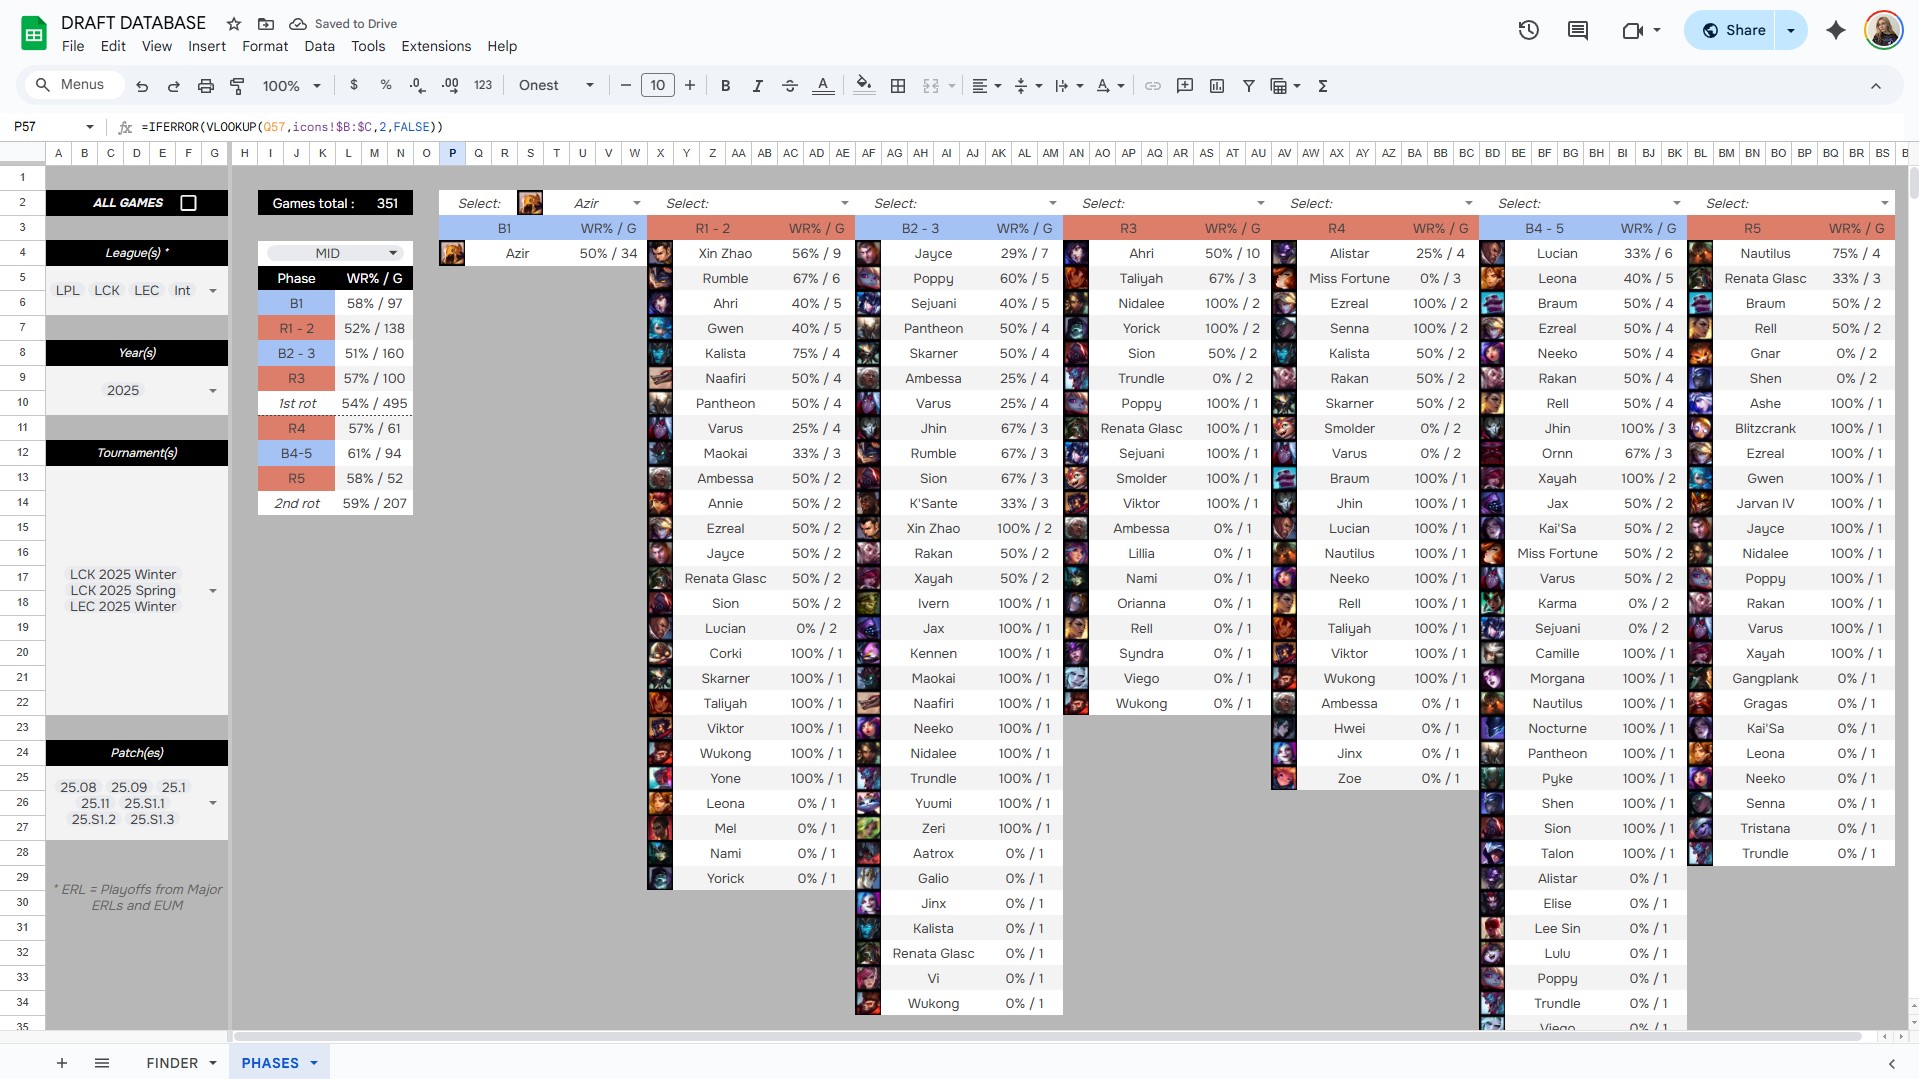Open the Insert menu

(207, 46)
